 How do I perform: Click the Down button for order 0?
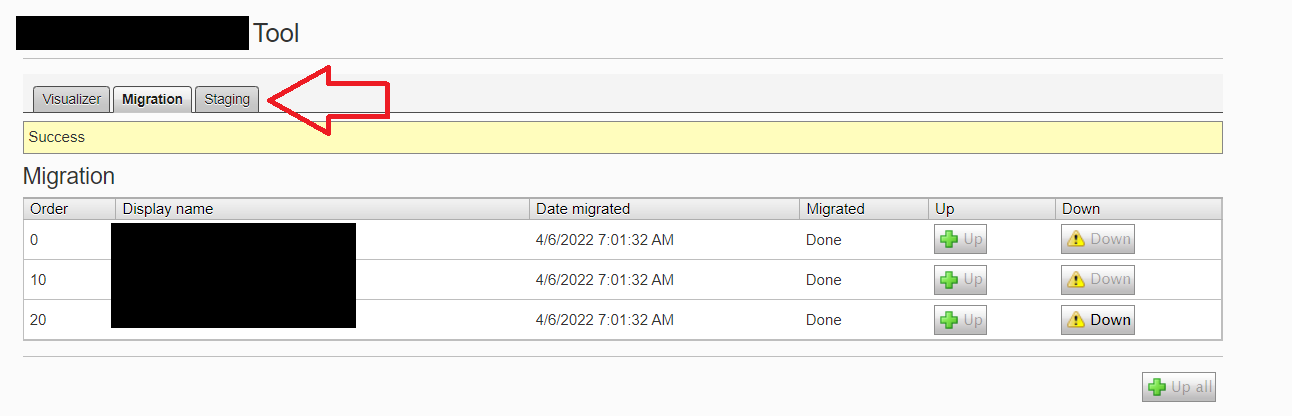click(1097, 240)
